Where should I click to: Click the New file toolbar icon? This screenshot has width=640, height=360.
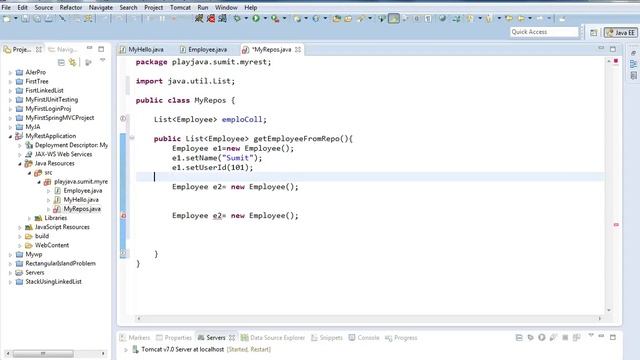(7, 19)
